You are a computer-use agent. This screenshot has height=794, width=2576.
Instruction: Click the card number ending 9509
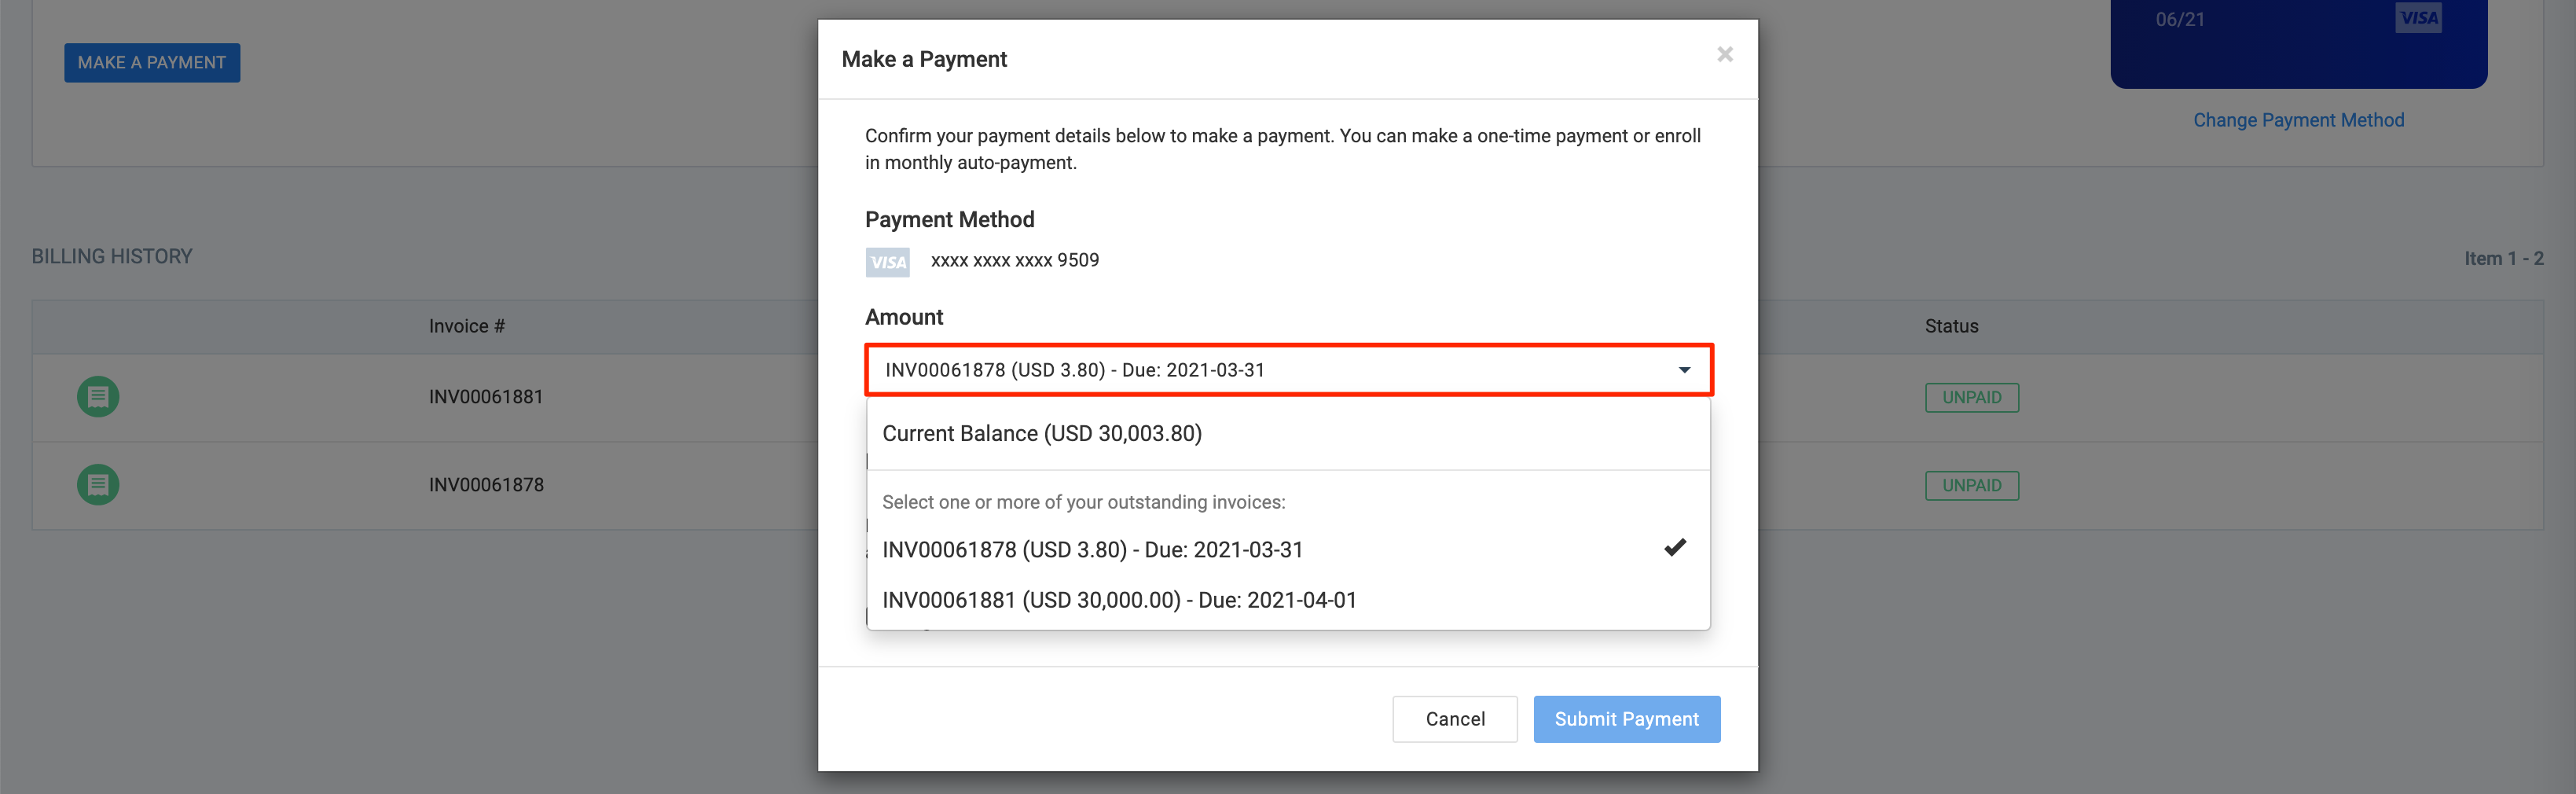point(1014,260)
